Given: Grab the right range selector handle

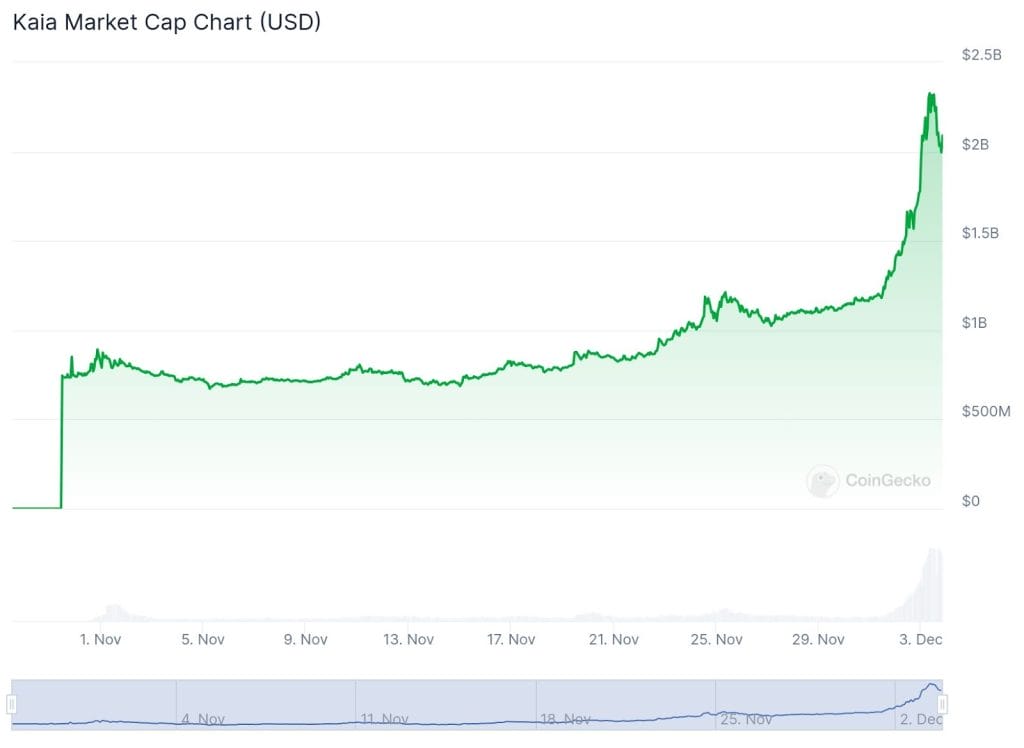Looking at the screenshot, I should 942,704.
